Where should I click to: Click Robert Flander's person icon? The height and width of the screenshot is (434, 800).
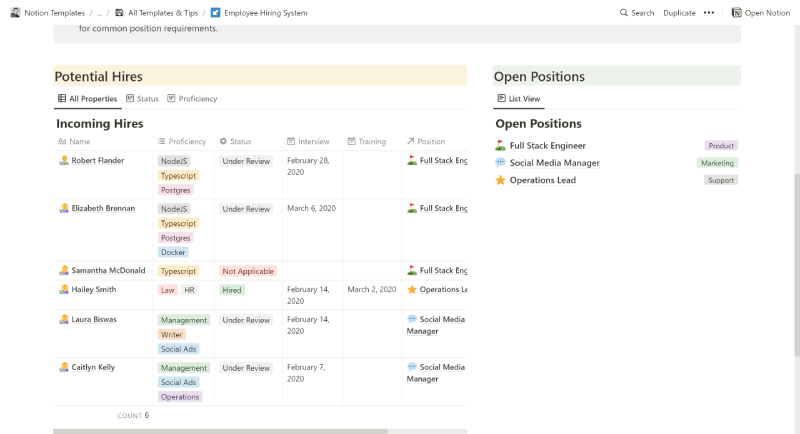[64, 160]
